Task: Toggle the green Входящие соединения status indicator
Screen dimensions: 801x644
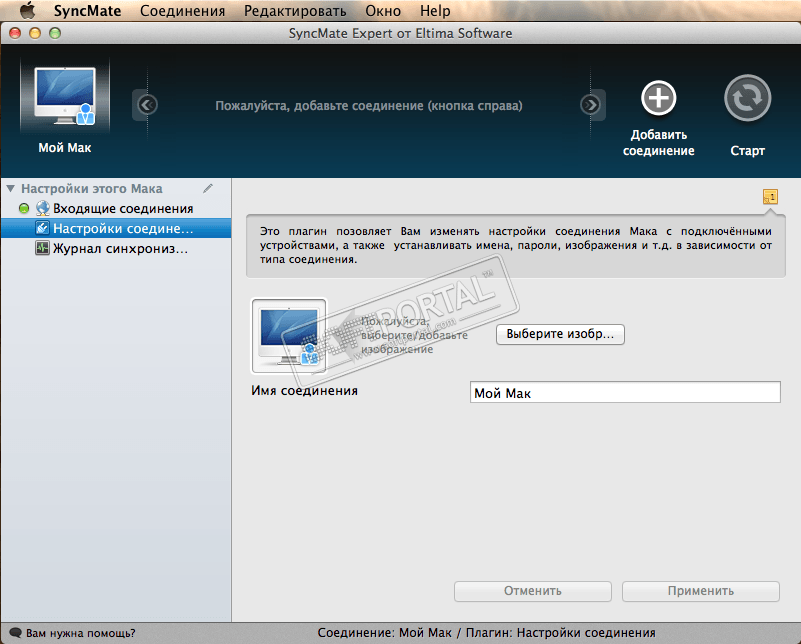Action: point(24,208)
